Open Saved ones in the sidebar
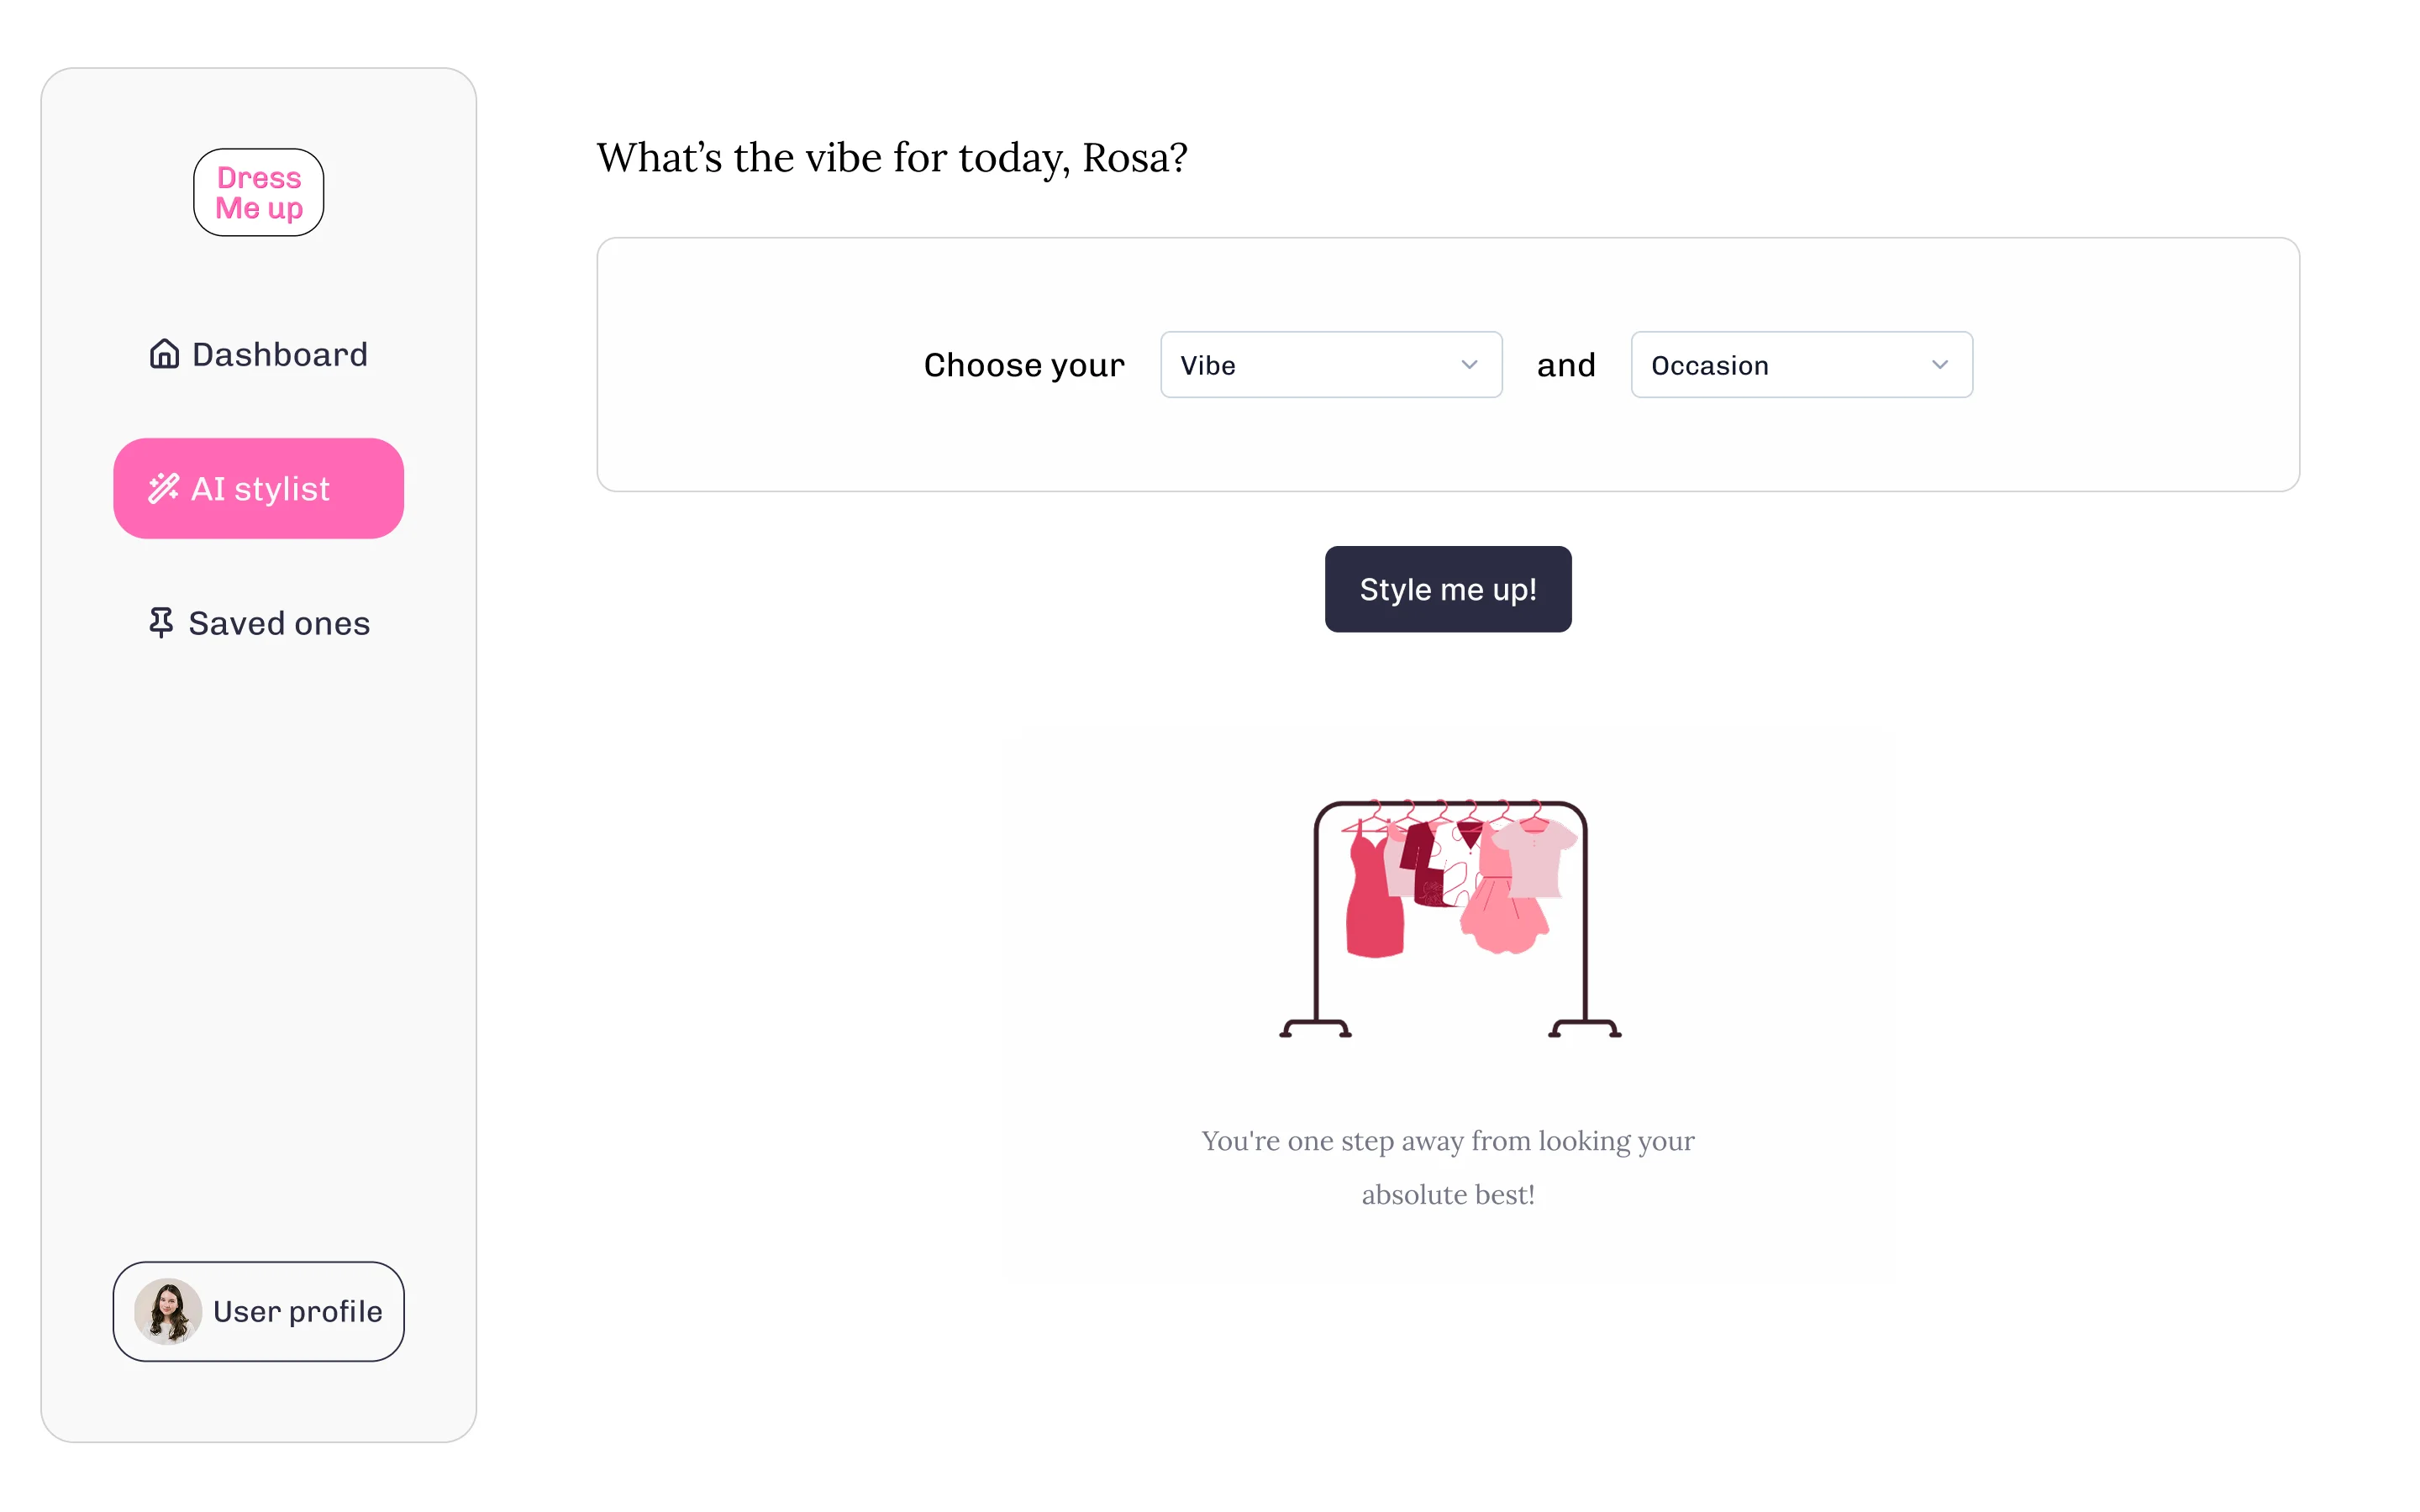Viewport: 2420px width, 1512px height. 259,623
